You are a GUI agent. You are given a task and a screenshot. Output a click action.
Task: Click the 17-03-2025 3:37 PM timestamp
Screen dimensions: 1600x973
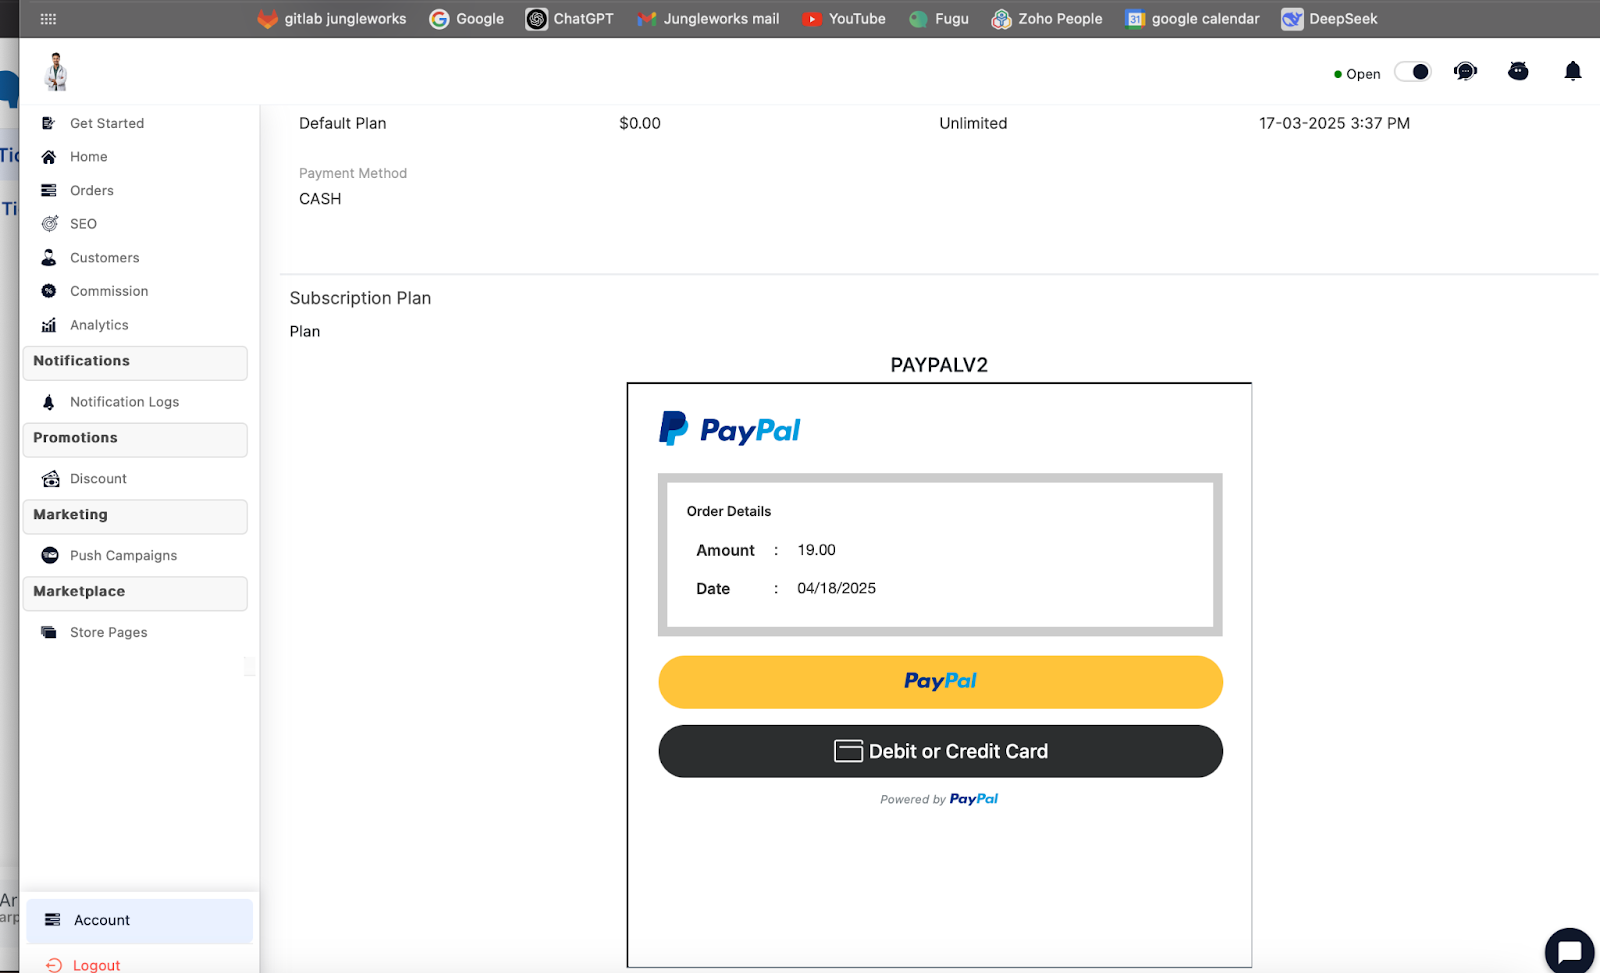tap(1334, 123)
